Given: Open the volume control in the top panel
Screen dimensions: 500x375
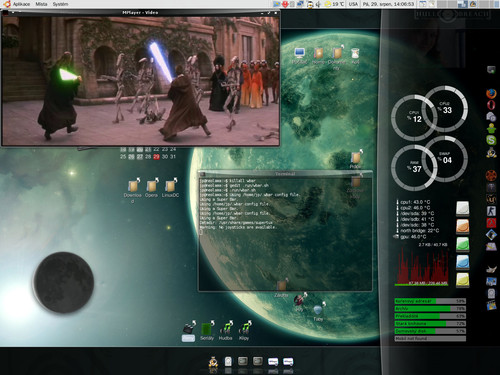Looking at the screenshot, I should (x=318, y=4).
